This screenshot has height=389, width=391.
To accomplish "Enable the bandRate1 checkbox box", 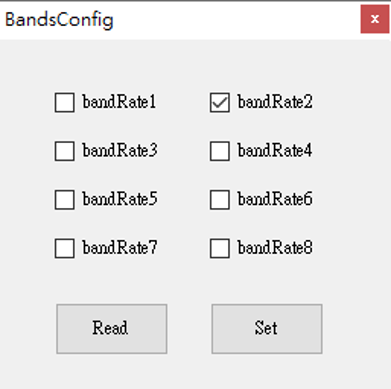I will tap(65, 102).
